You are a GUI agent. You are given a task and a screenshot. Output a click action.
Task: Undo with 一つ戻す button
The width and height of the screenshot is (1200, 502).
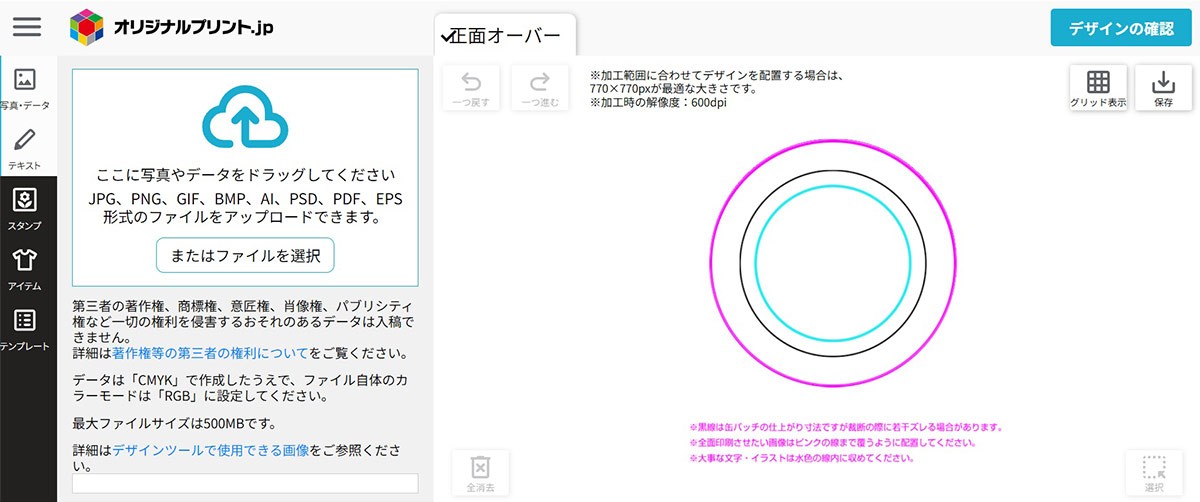[470, 88]
